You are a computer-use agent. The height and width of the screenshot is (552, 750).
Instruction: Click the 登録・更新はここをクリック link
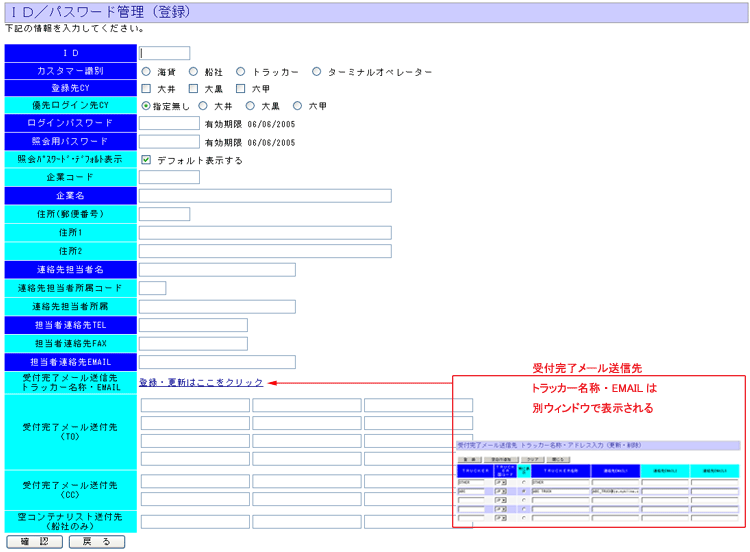coord(201,382)
